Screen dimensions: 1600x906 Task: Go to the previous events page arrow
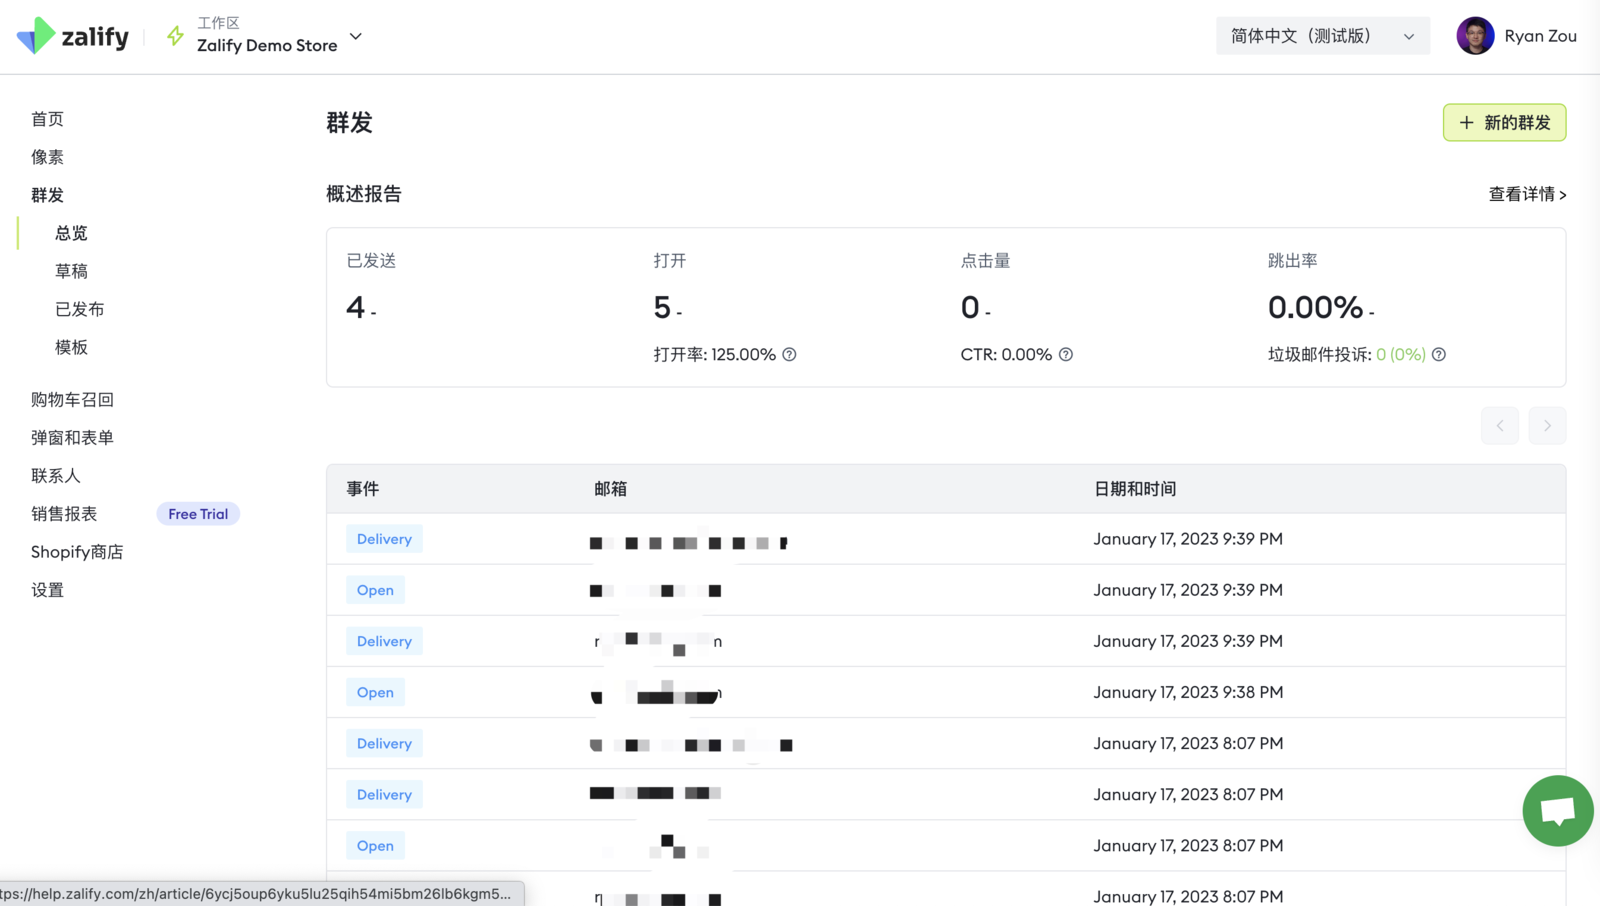[x=1500, y=426]
